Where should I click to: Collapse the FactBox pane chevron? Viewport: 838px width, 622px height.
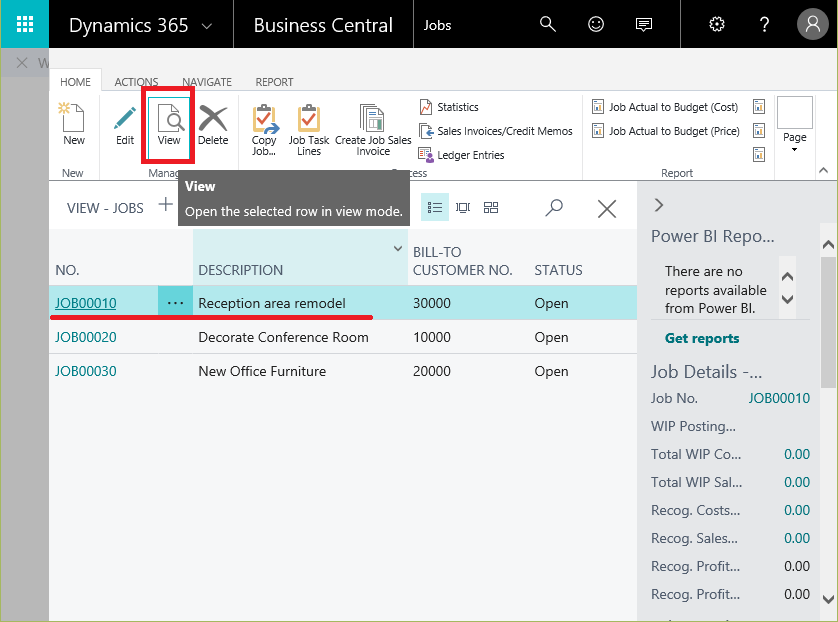[x=658, y=205]
